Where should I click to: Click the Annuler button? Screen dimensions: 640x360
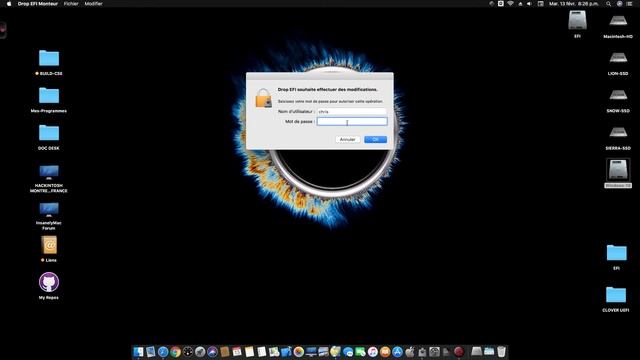(x=348, y=140)
